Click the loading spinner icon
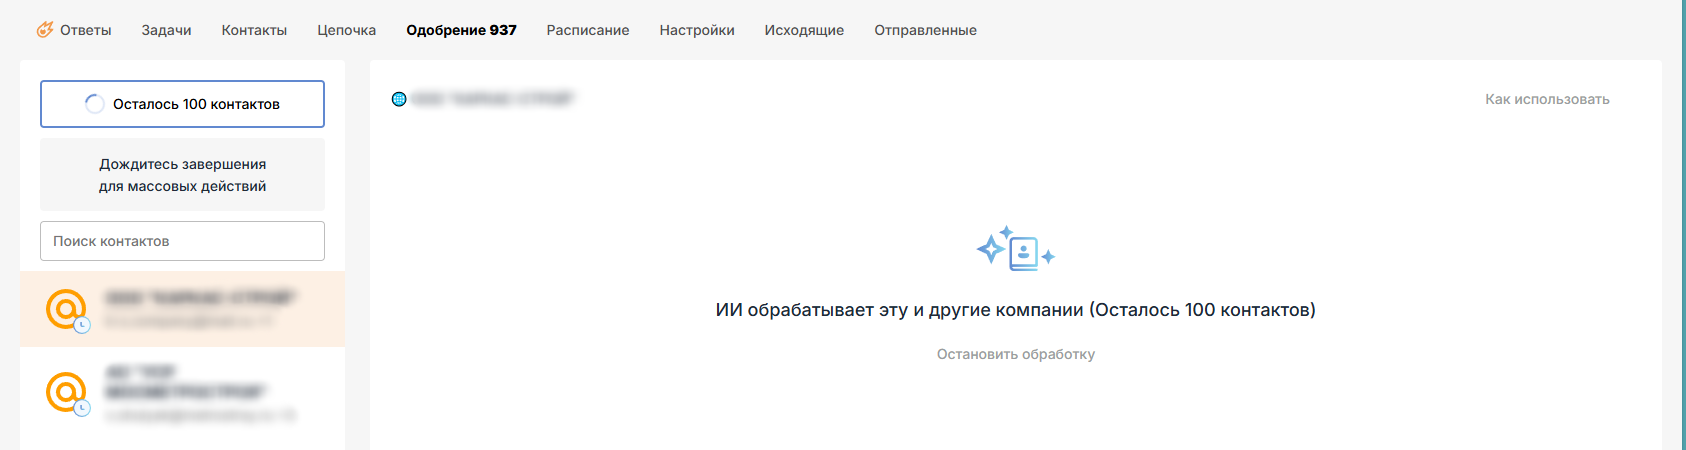Viewport: 1686px width, 450px height. tap(95, 104)
